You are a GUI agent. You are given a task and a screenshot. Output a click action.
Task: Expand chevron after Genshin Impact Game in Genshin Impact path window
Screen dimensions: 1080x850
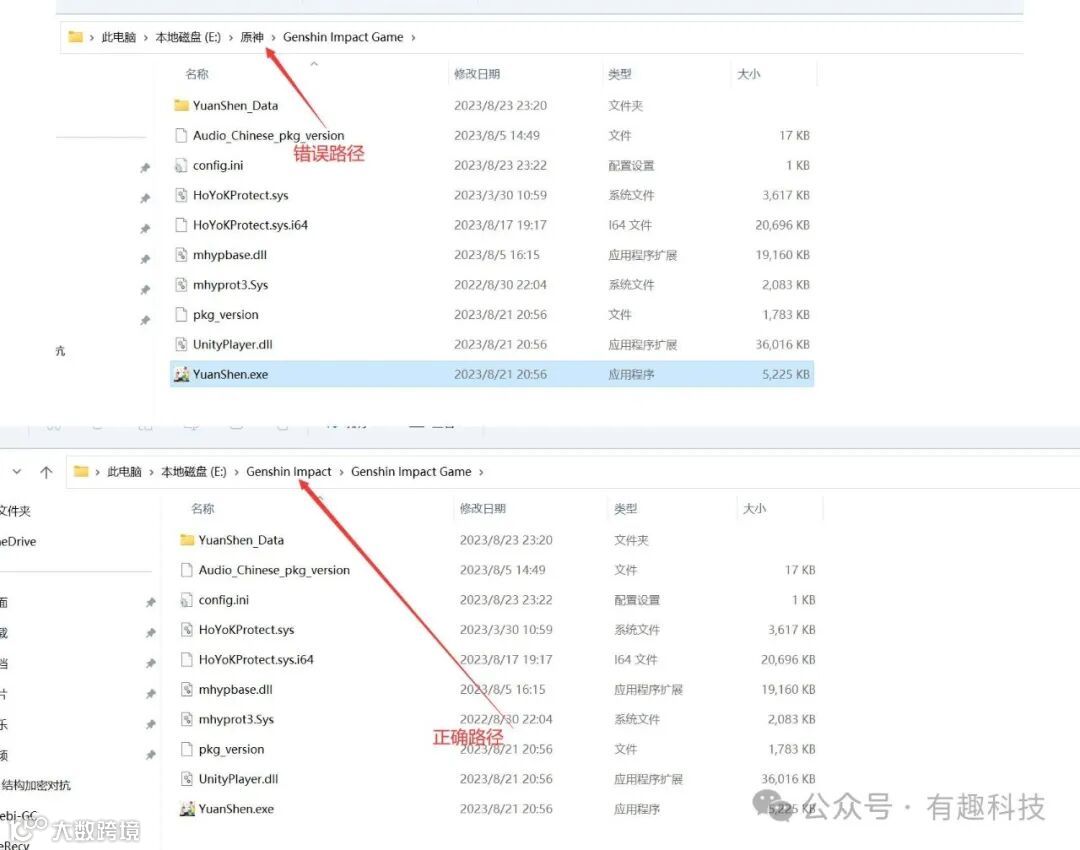coord(481,472)
